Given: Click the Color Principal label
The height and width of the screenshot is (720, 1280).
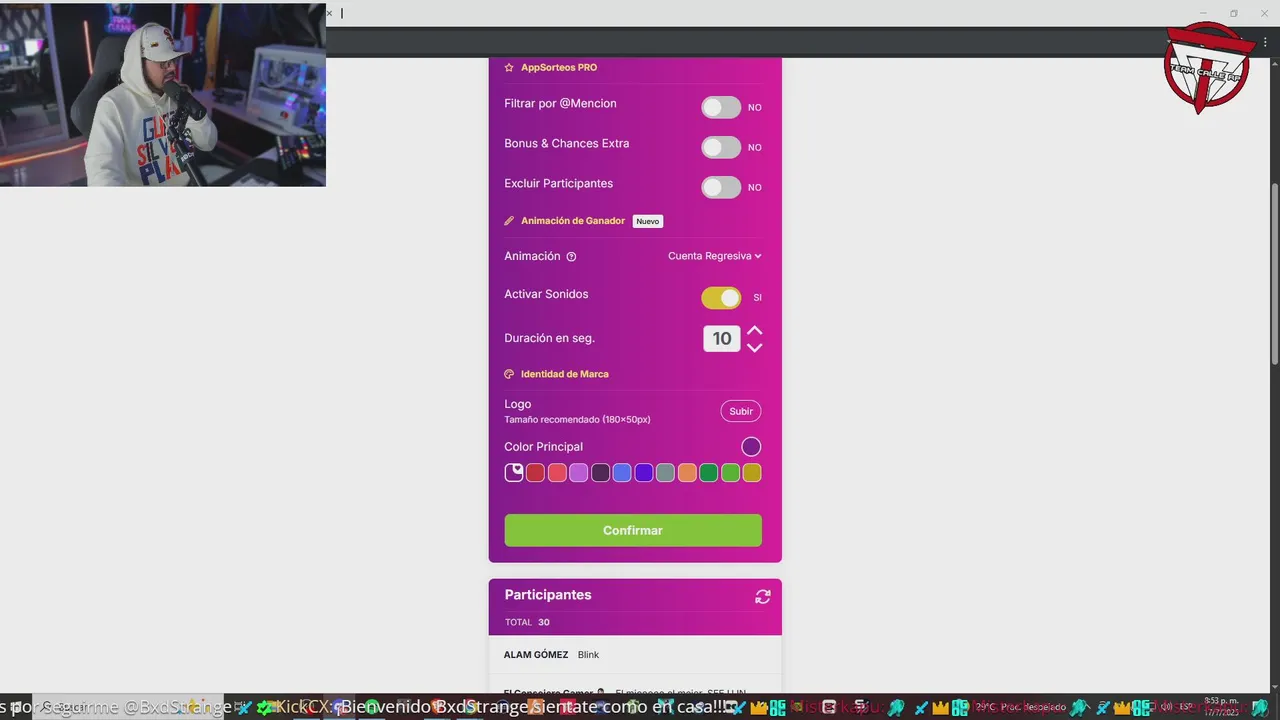Looking at the screenshot, I should (543, 447).
